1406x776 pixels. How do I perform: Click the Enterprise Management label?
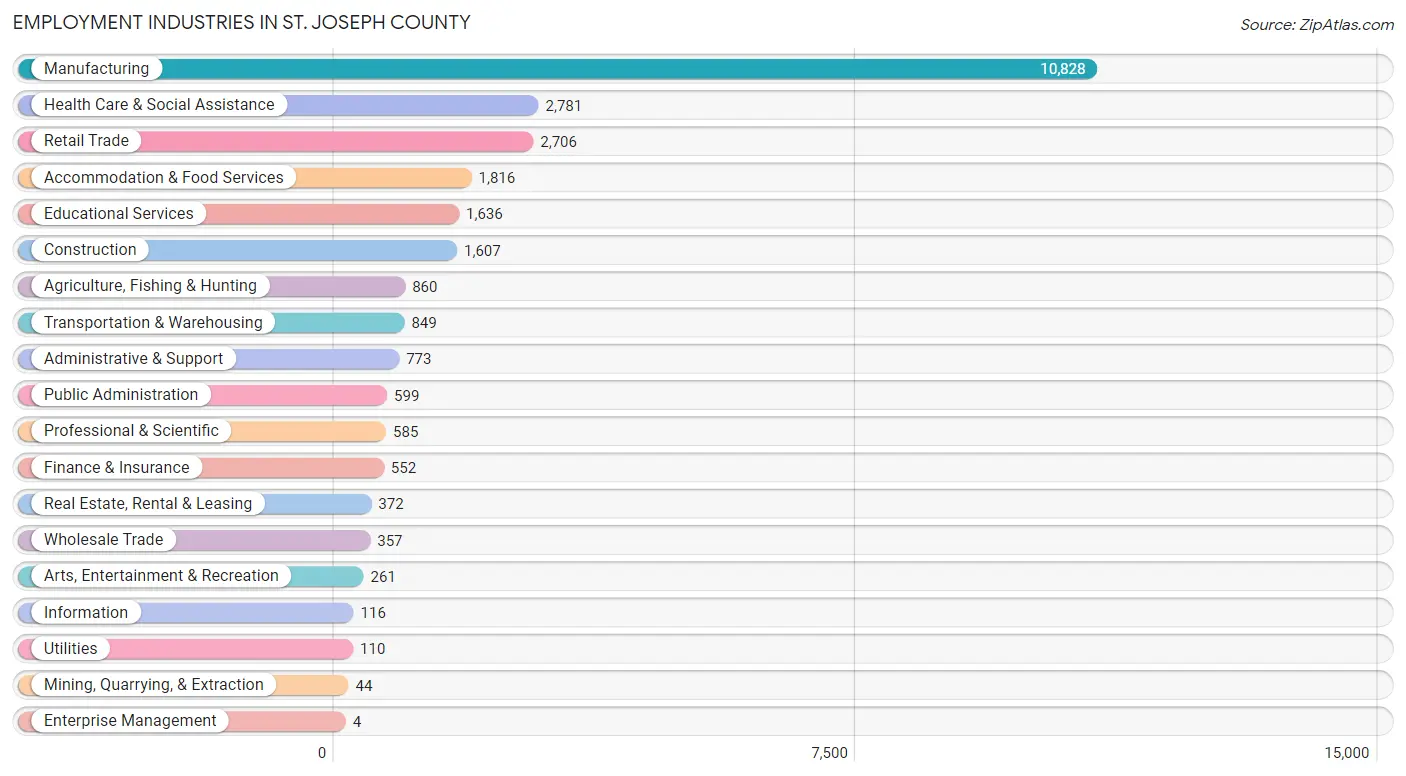(x=130, y=721)
